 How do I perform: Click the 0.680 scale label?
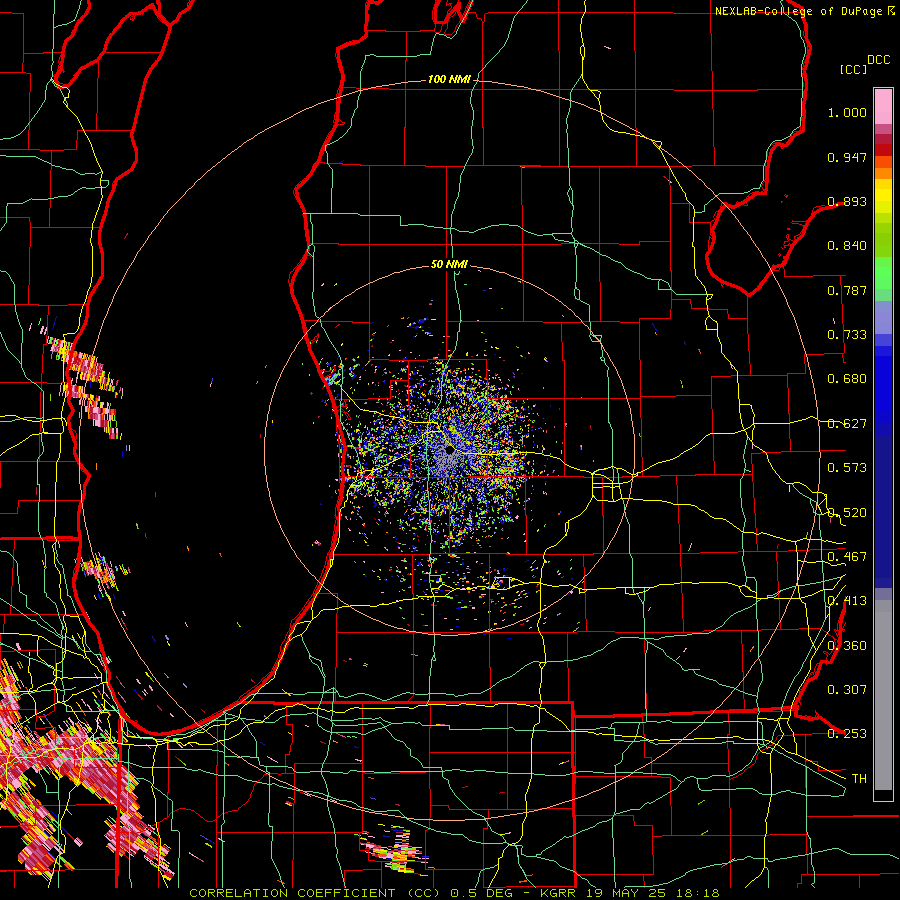[x=847, y=379]
